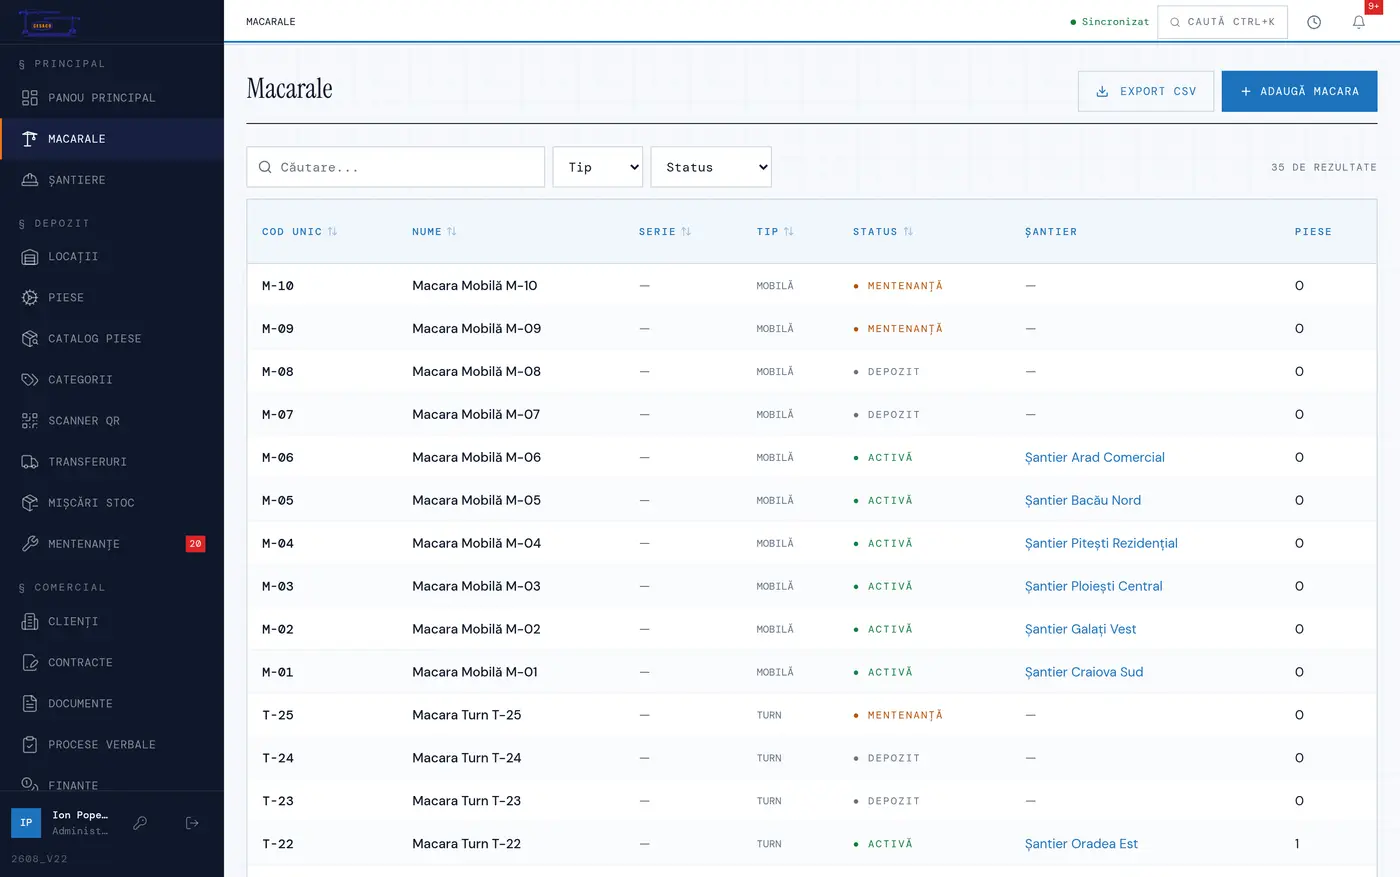The height and width of the screenshot is (877, 1400).
Task: Open the history clock icon
Action: point(1314,22)
